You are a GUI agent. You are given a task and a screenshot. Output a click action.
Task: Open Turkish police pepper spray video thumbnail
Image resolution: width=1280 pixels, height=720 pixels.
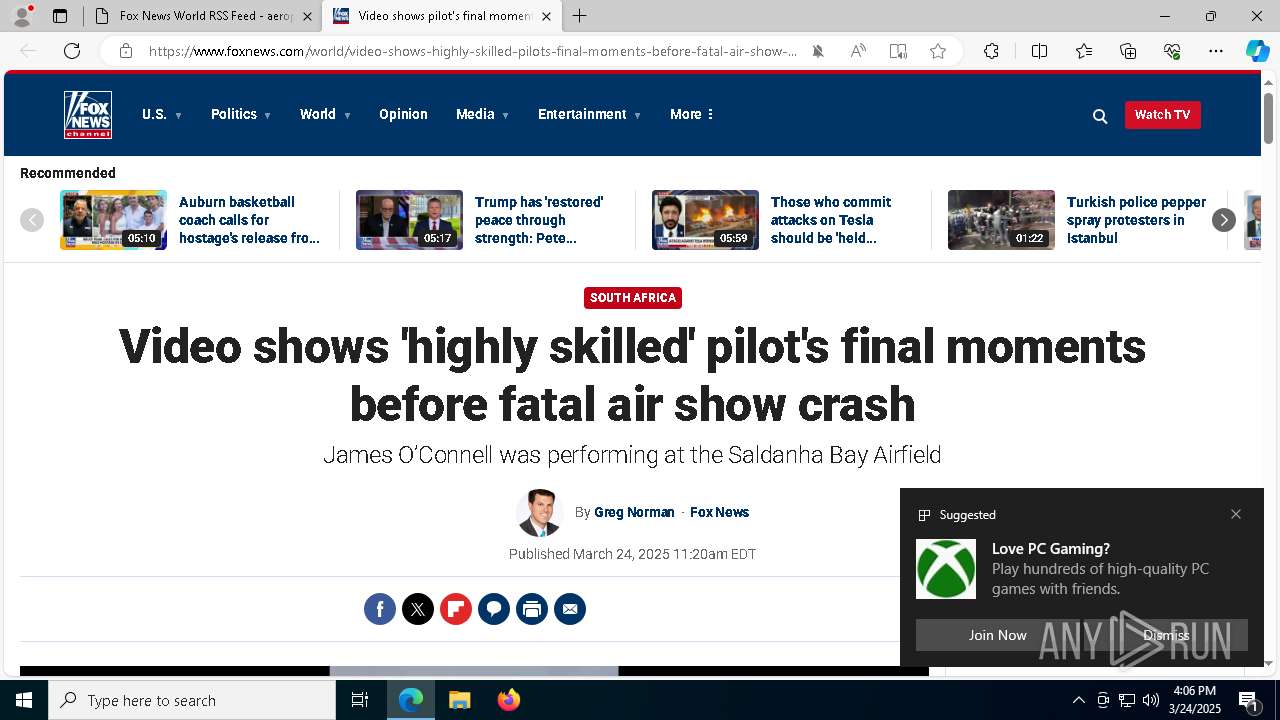tap(1001, 220)
